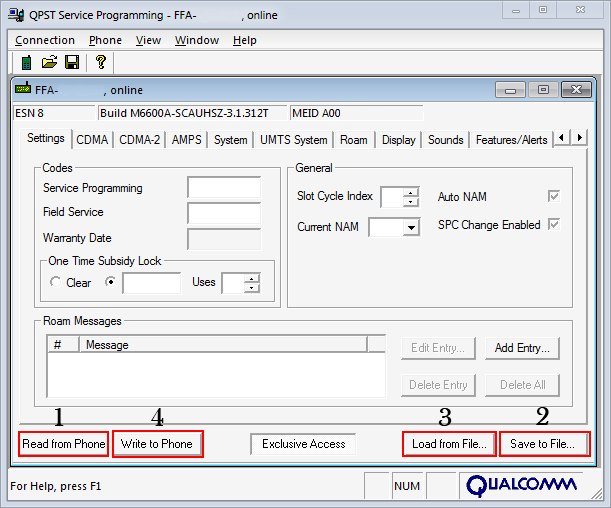This screenshot has height=508, width=611.
Task: Click the Service Programming code field
Action: pyautogui.click(x=224, y=188)
